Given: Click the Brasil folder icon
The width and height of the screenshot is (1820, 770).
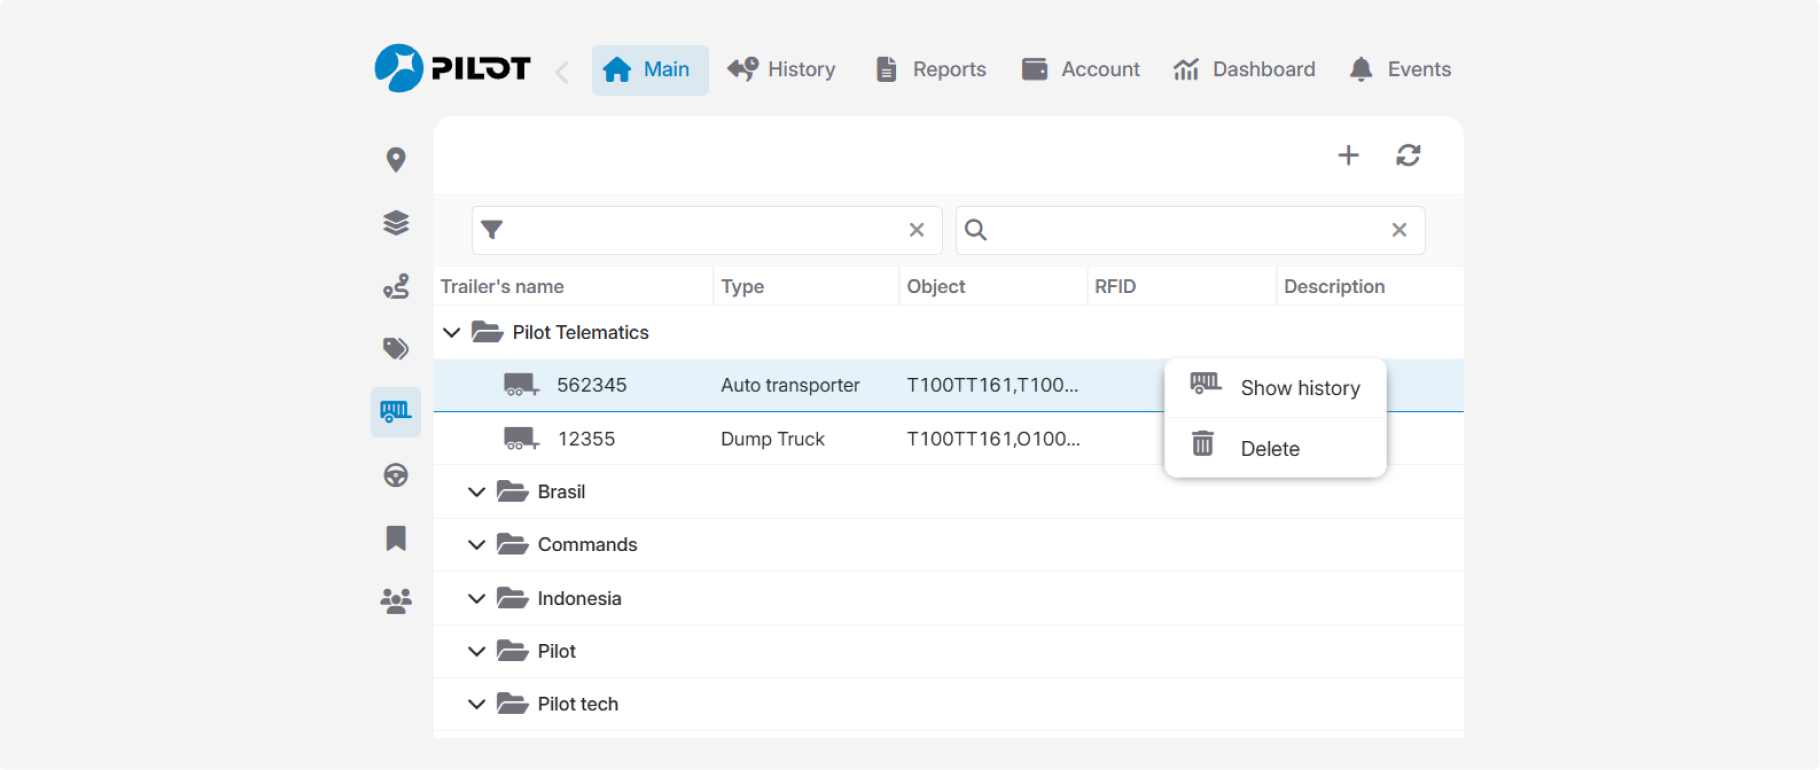Looking at the screenshot, I should pos(512,492).
